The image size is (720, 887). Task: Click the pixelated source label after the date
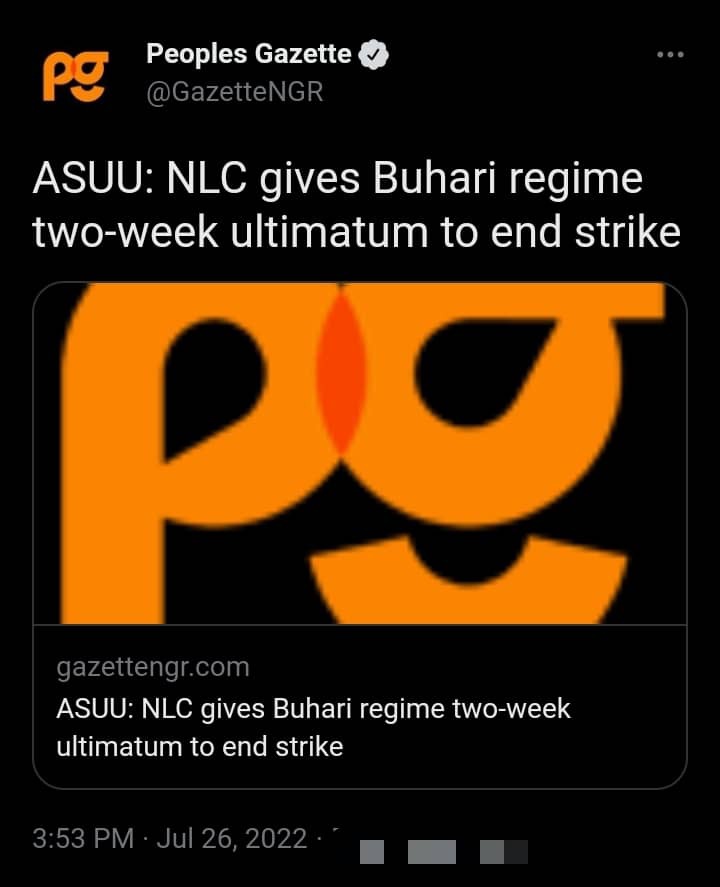(444, 851)
